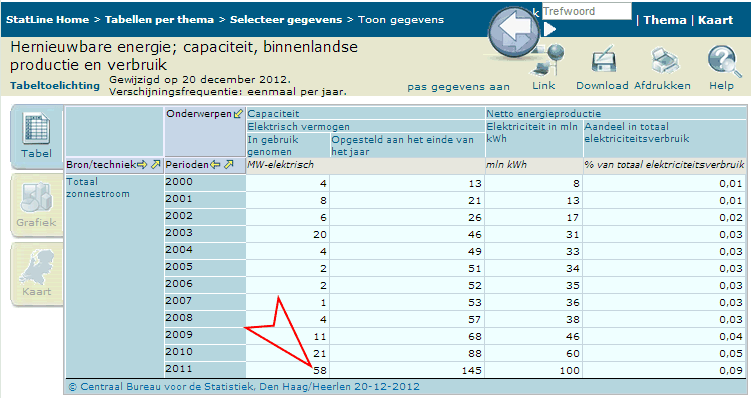The image size is (751, 398).
Task: Open the Kaart map view tab
Action: 36,274
